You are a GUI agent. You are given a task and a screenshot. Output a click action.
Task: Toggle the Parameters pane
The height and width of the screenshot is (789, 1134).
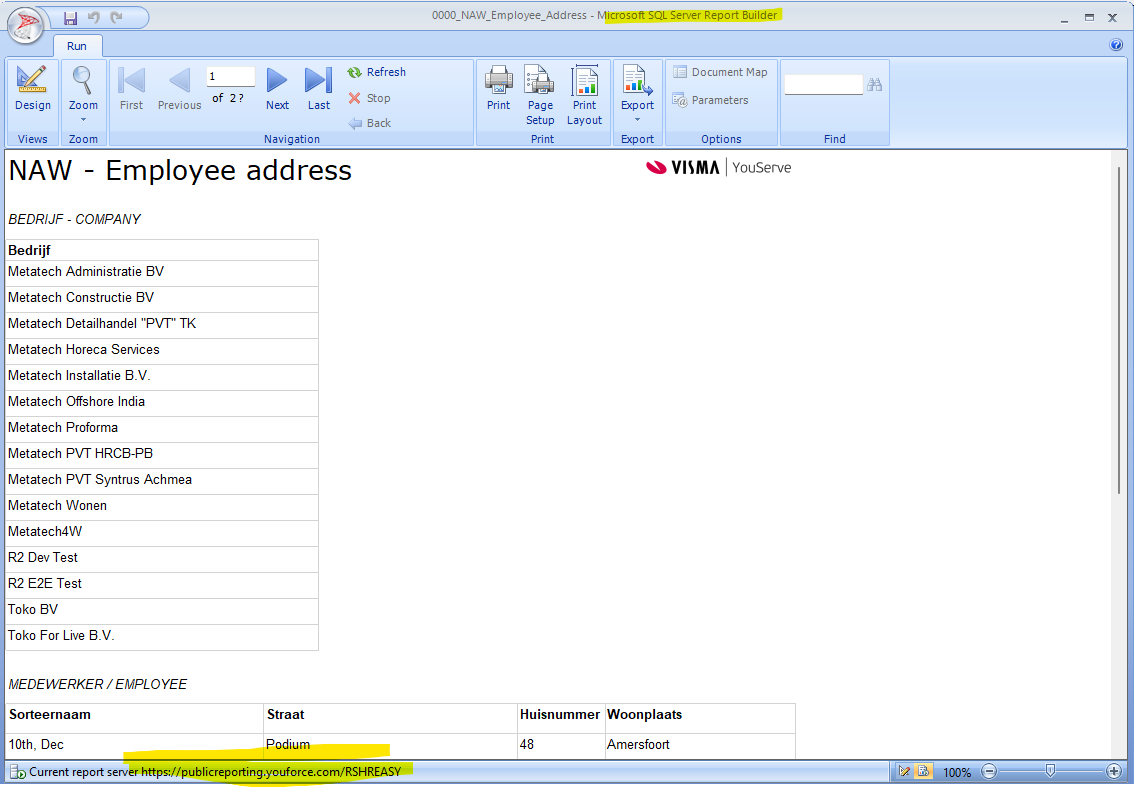tap(710, 100)
